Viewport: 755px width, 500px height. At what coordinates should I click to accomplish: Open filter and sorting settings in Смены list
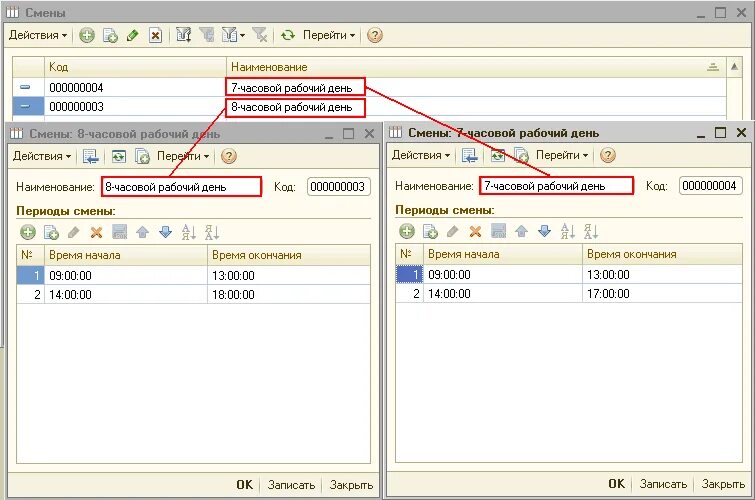[183, 35]
